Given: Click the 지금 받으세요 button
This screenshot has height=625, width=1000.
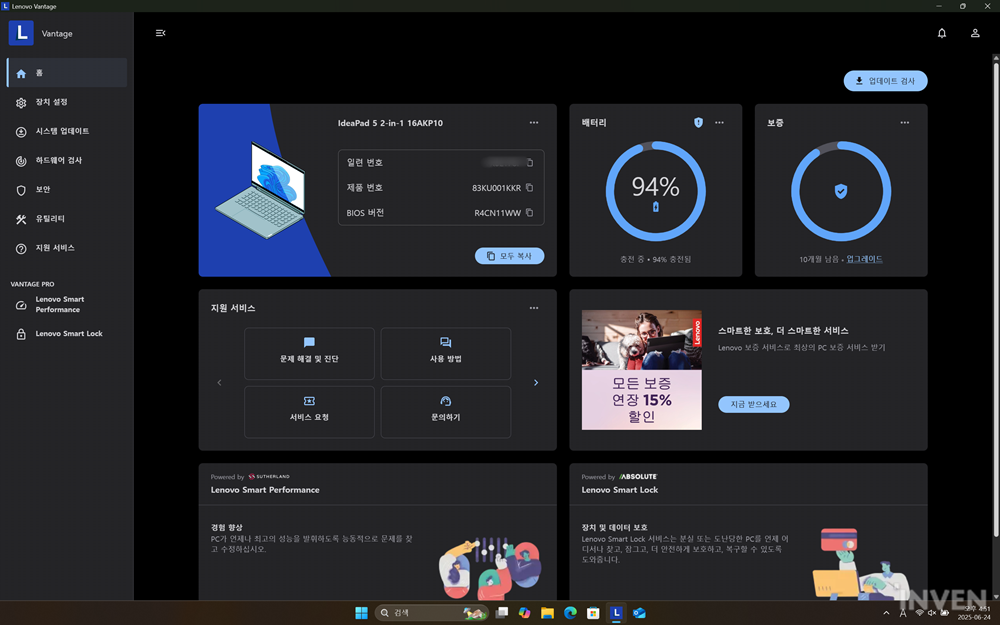Looking at the screenshot, I should point(754,404).
